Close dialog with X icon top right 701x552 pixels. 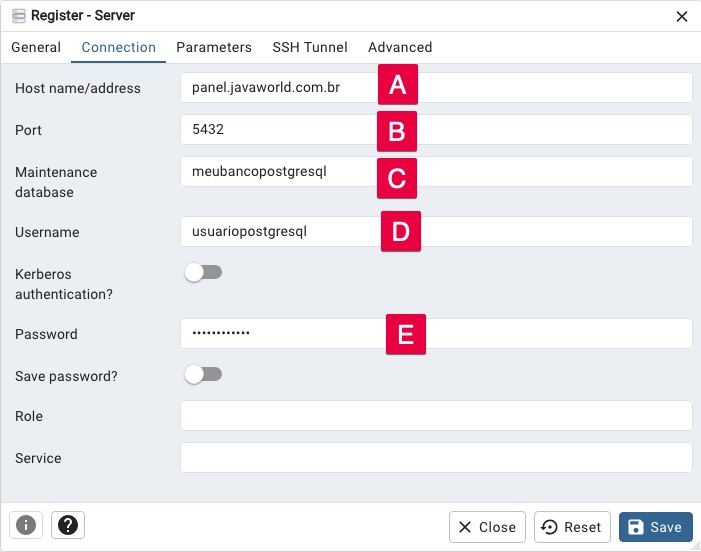(x=681, y=17)
